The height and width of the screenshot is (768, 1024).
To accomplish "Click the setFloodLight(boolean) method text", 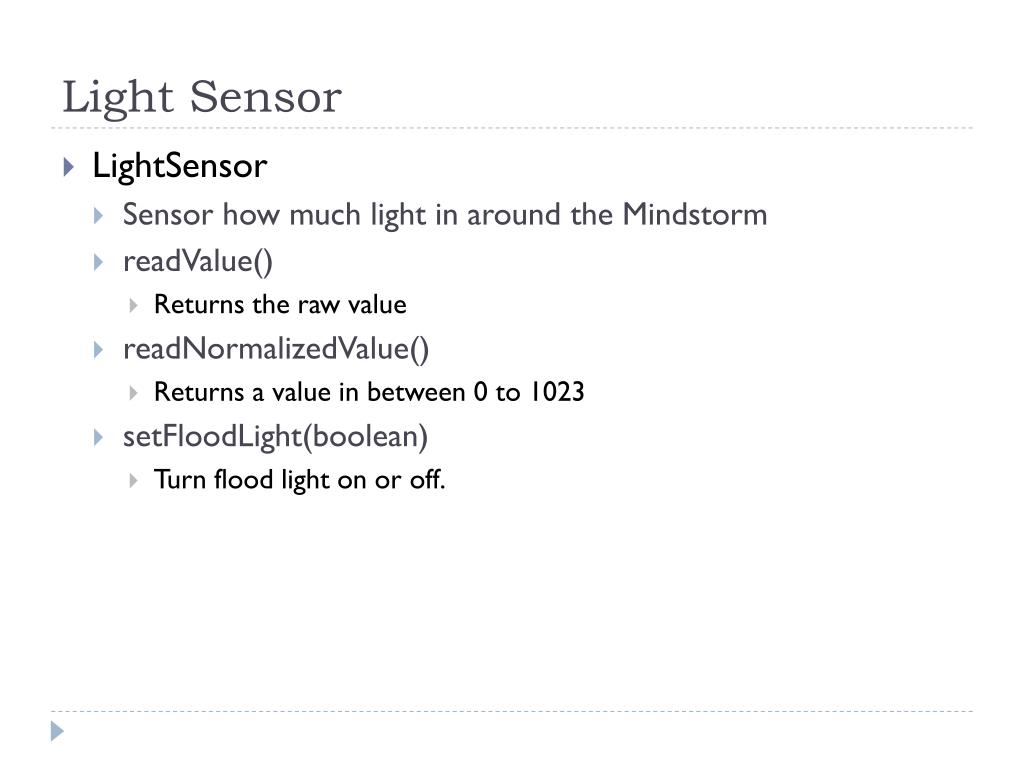I will click(276, 437).
